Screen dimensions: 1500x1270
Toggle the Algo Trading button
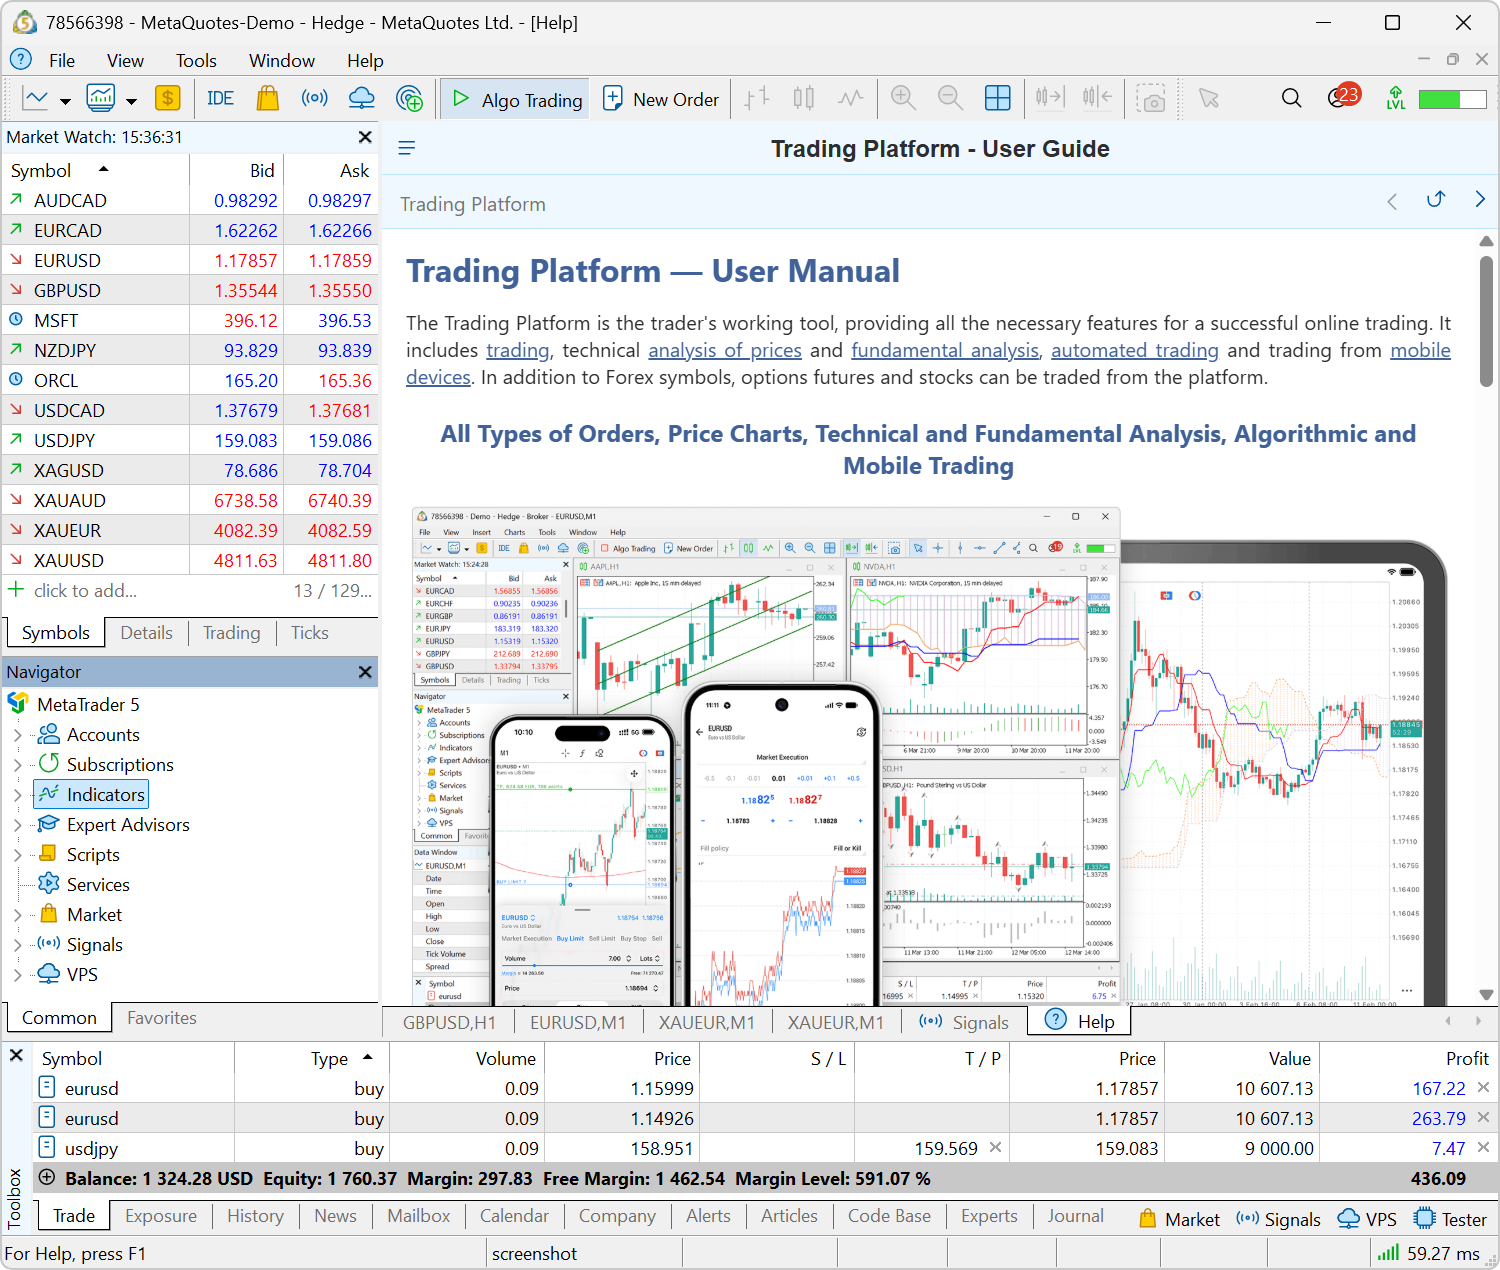(x=517, y=99)
